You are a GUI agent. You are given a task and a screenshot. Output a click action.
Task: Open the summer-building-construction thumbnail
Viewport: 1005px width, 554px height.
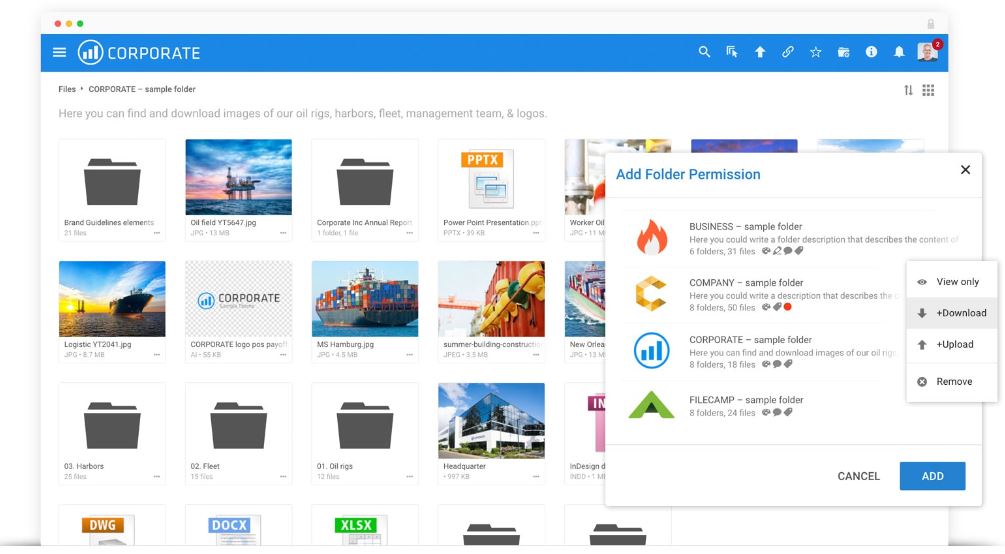tap(492, 299)
